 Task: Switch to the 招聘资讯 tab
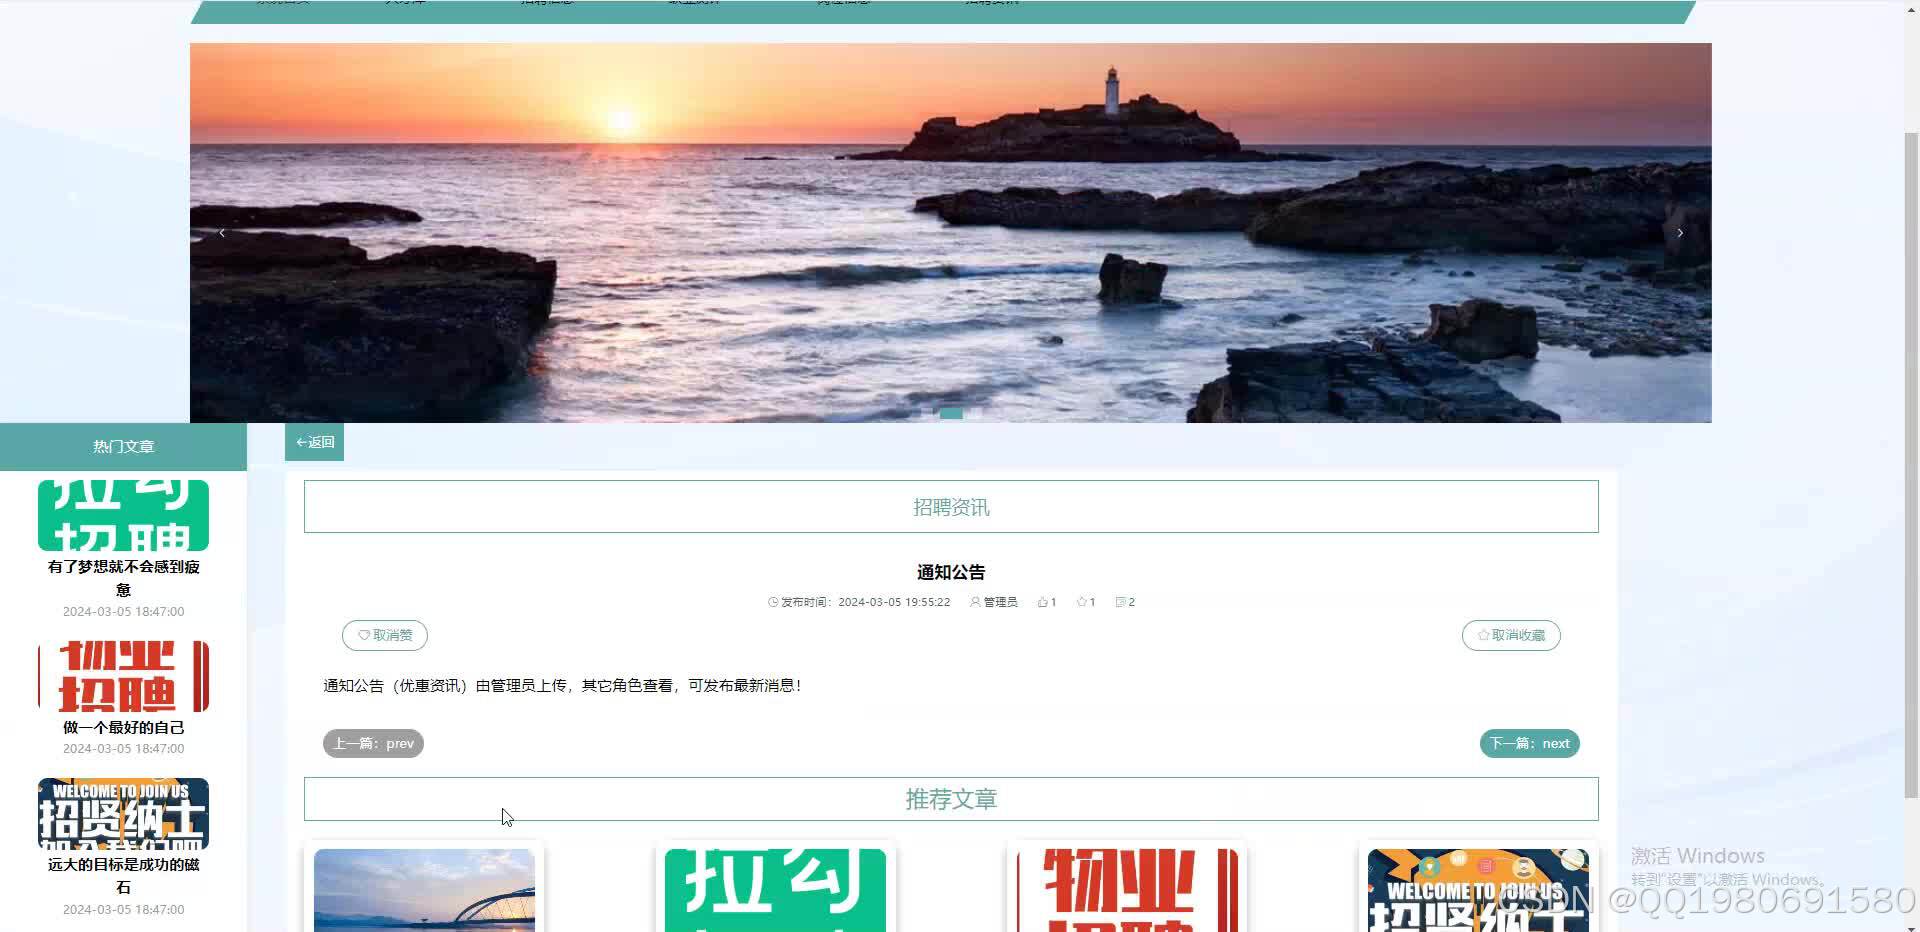coord(950,506)
